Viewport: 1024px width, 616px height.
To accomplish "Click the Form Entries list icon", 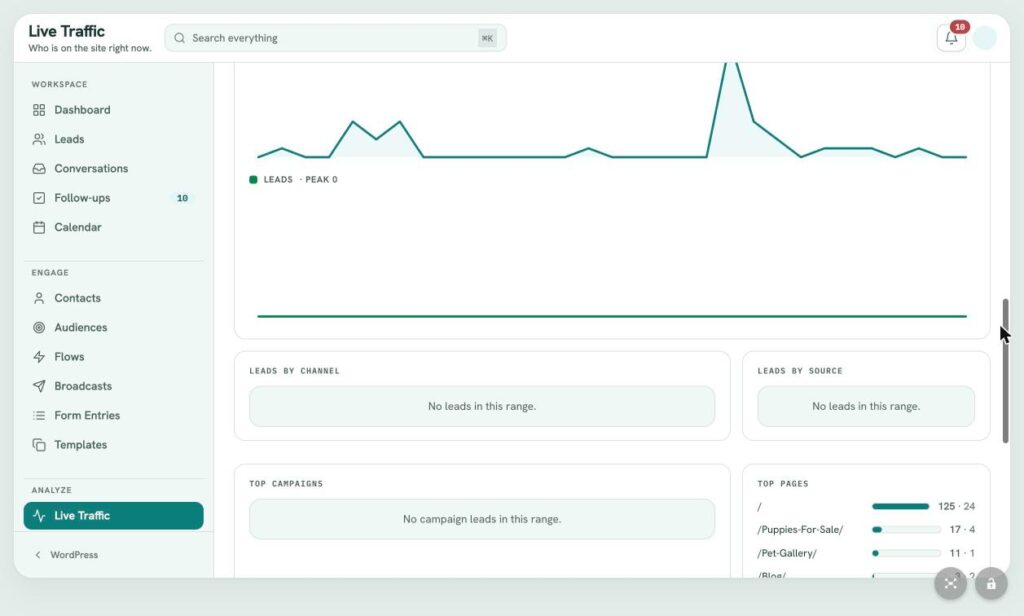I will point(39,415).
